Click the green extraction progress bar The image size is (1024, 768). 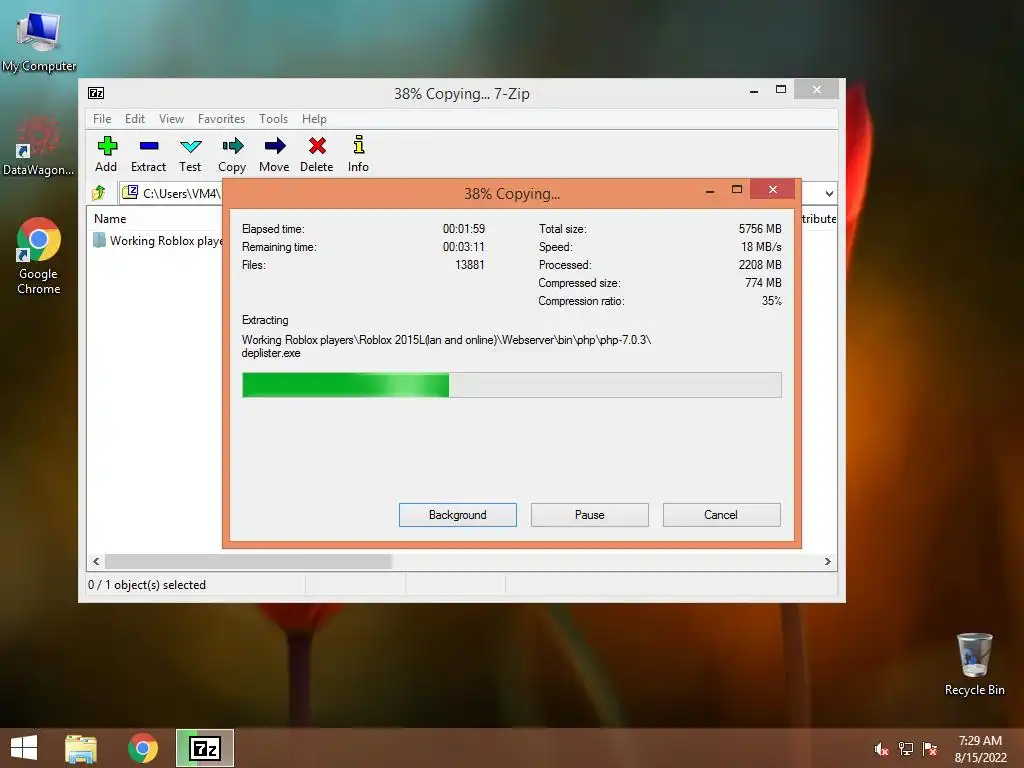[511, 385]
